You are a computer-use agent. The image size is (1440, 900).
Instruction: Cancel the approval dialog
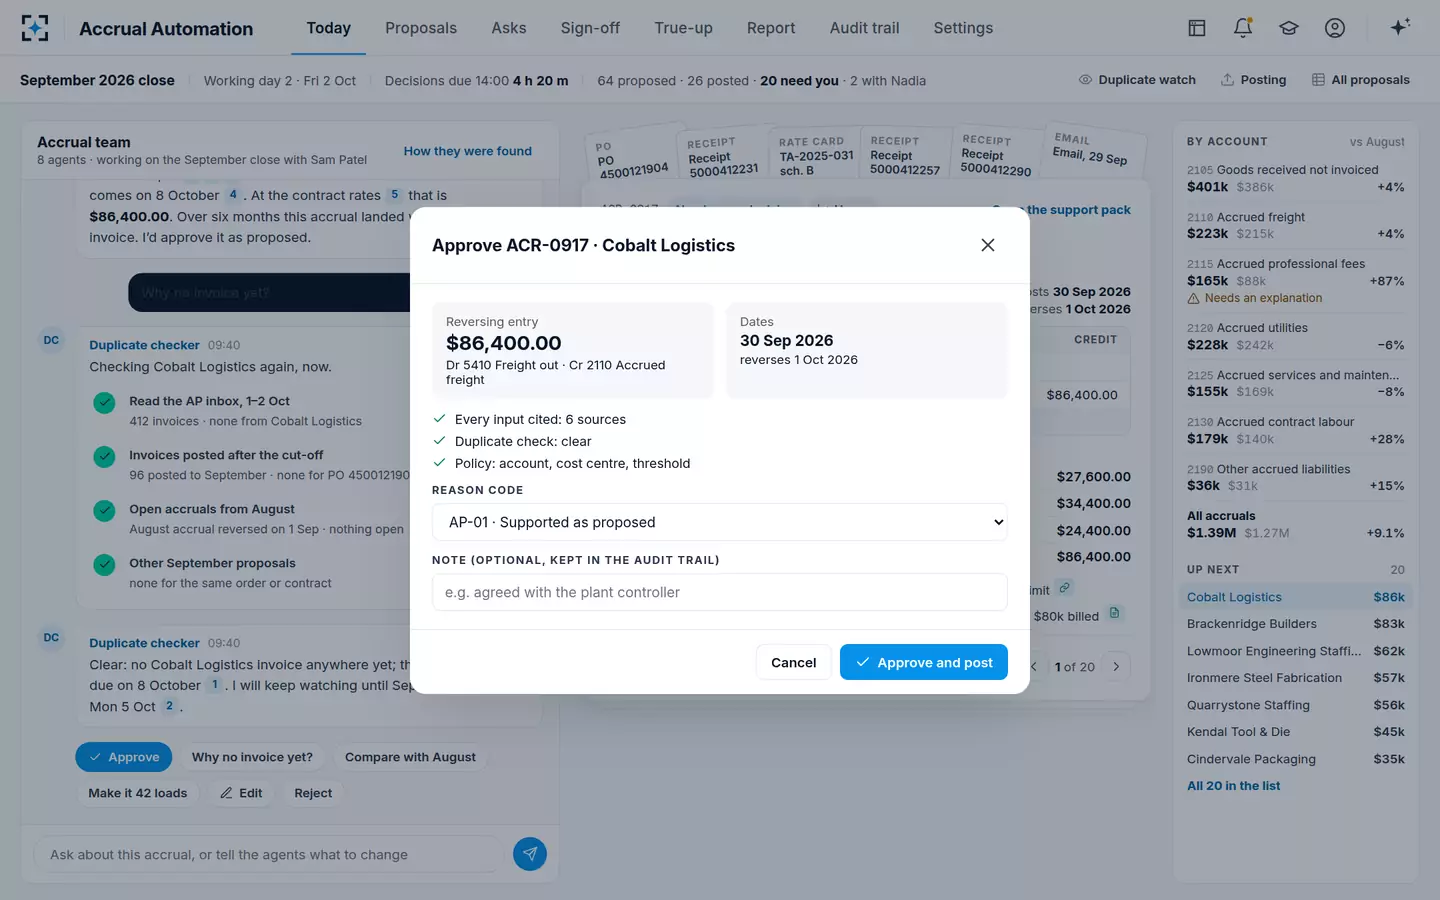[793, 662]
